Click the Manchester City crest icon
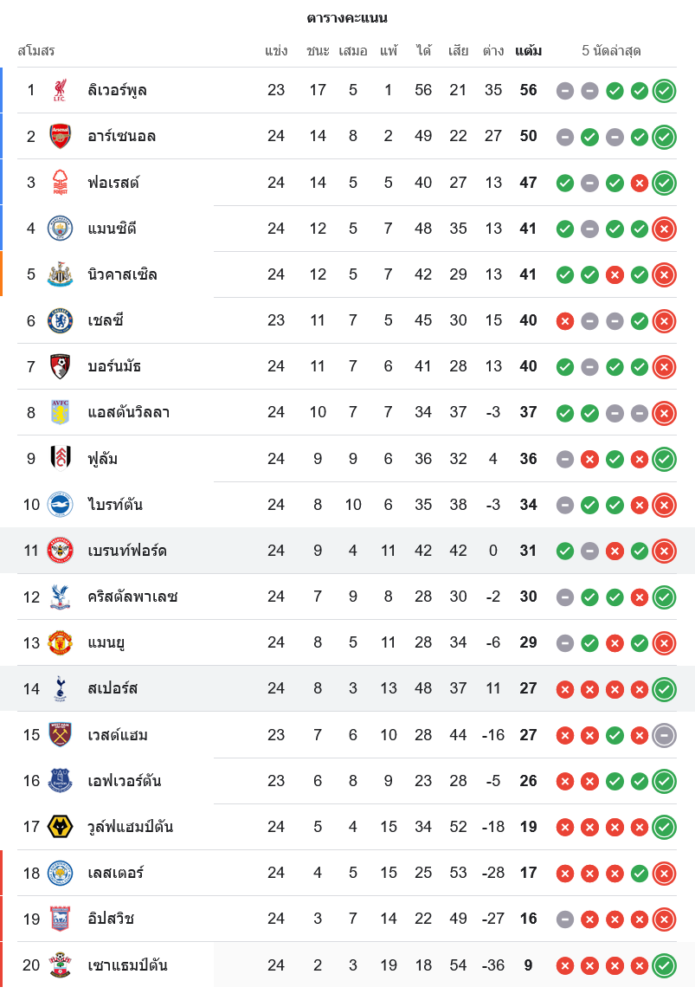This screenshot has width=695, height=1000. coord(60,228)
